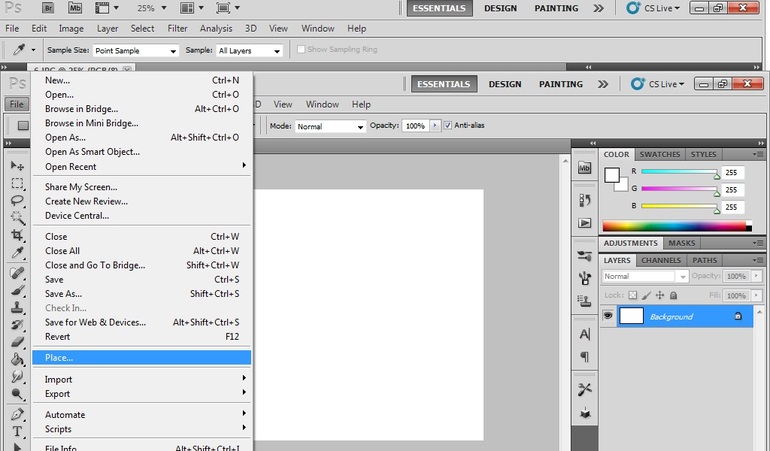Image resolution: width=770 pixels, height=451 pixels.
Task: Select the Move tool in the toolbox
Action: click(x=17, y=165)
